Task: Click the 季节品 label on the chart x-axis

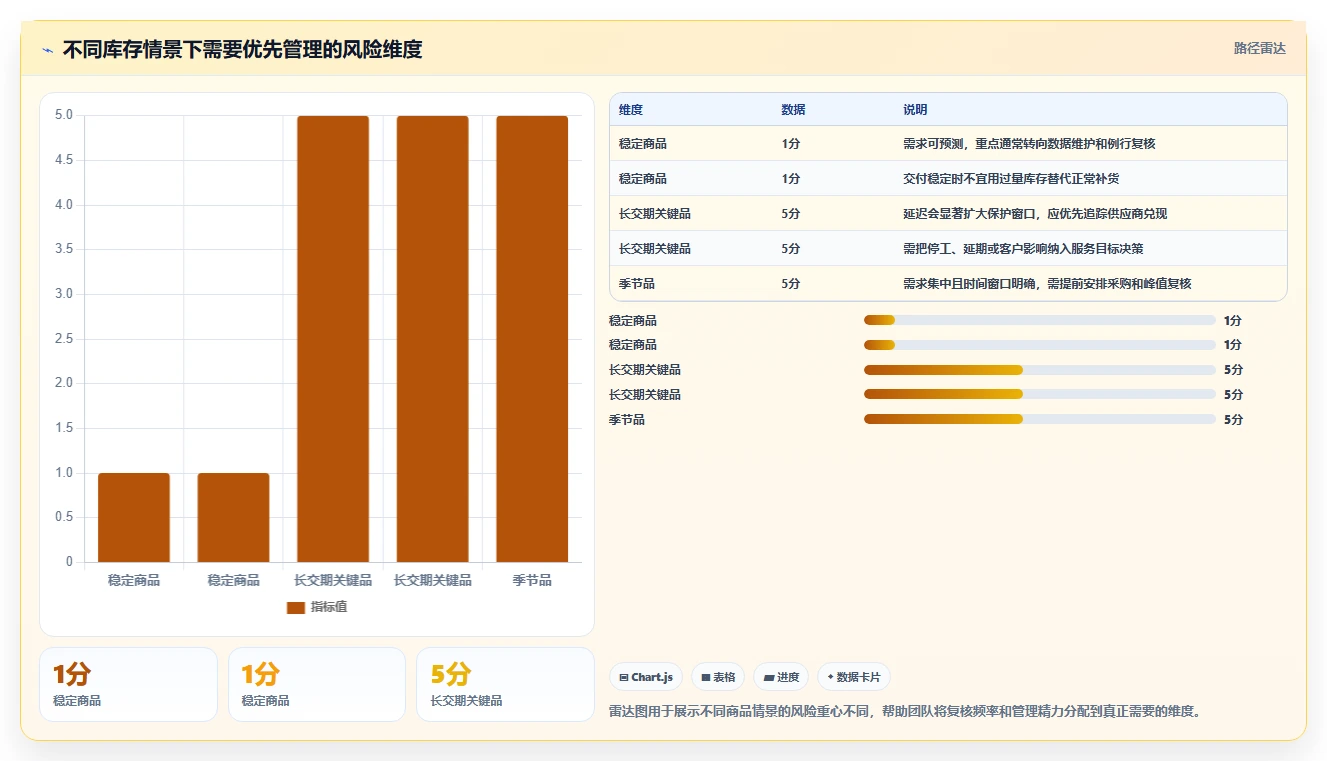Action: click(x=532, y=580)
